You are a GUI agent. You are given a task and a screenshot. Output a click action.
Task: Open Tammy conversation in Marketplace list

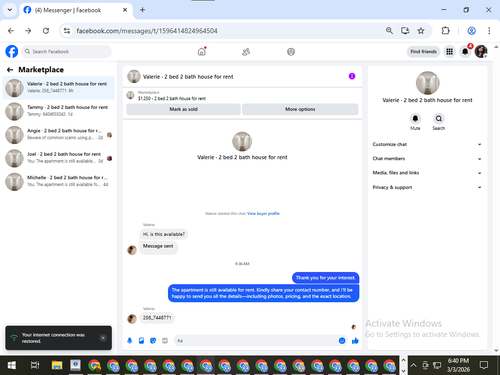[x=59, y=111]
